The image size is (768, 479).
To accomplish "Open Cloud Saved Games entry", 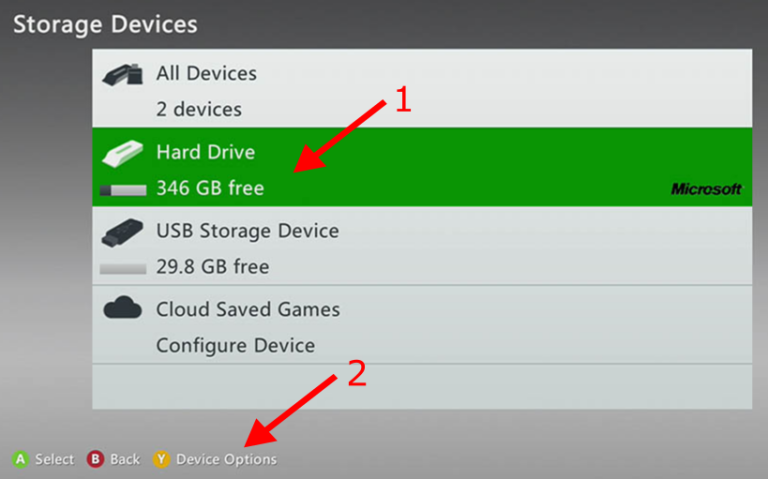I will click(422, 324).
